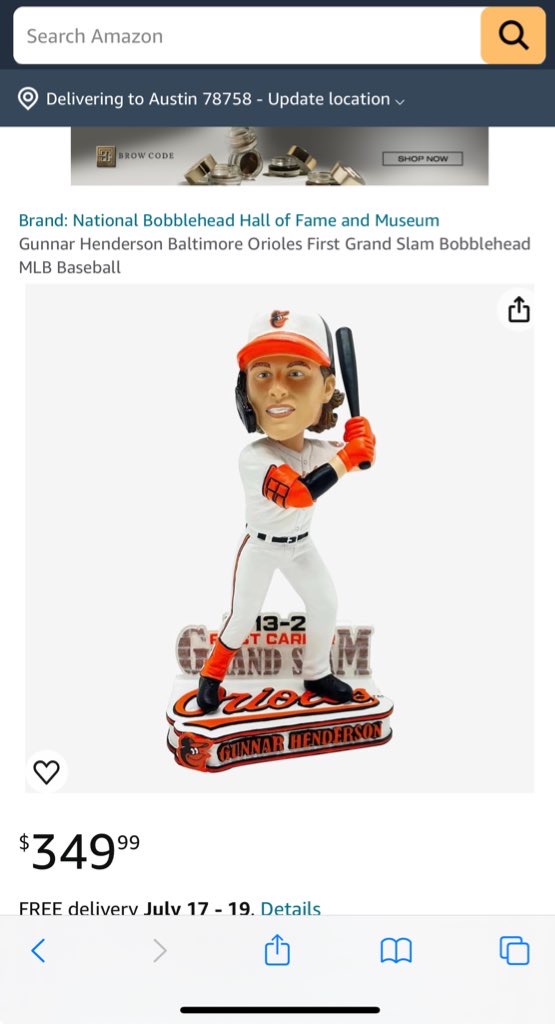
Task: Click SHOP NOW in Brow Code ad
Action: pos(422,159)
